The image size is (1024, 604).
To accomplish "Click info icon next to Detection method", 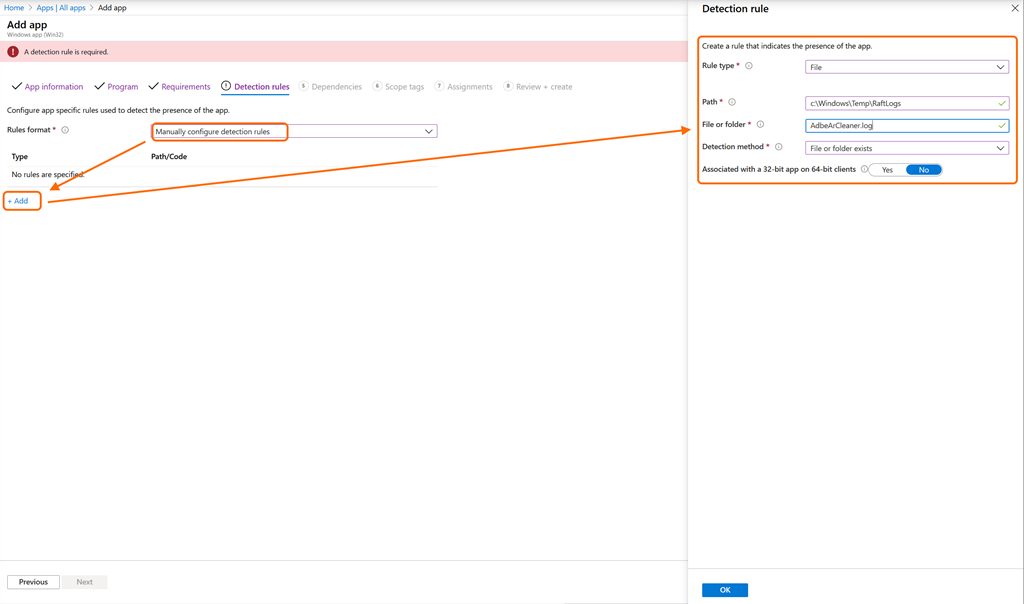I will pyautogui.click(x=779, y=147).
